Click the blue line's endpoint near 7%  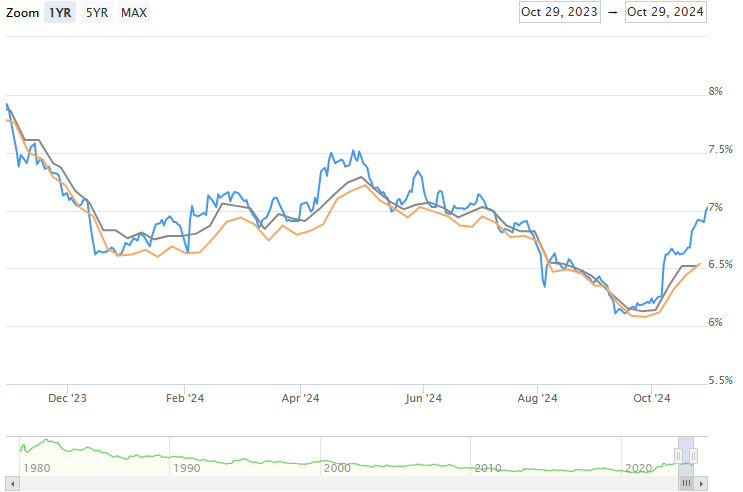707,207
